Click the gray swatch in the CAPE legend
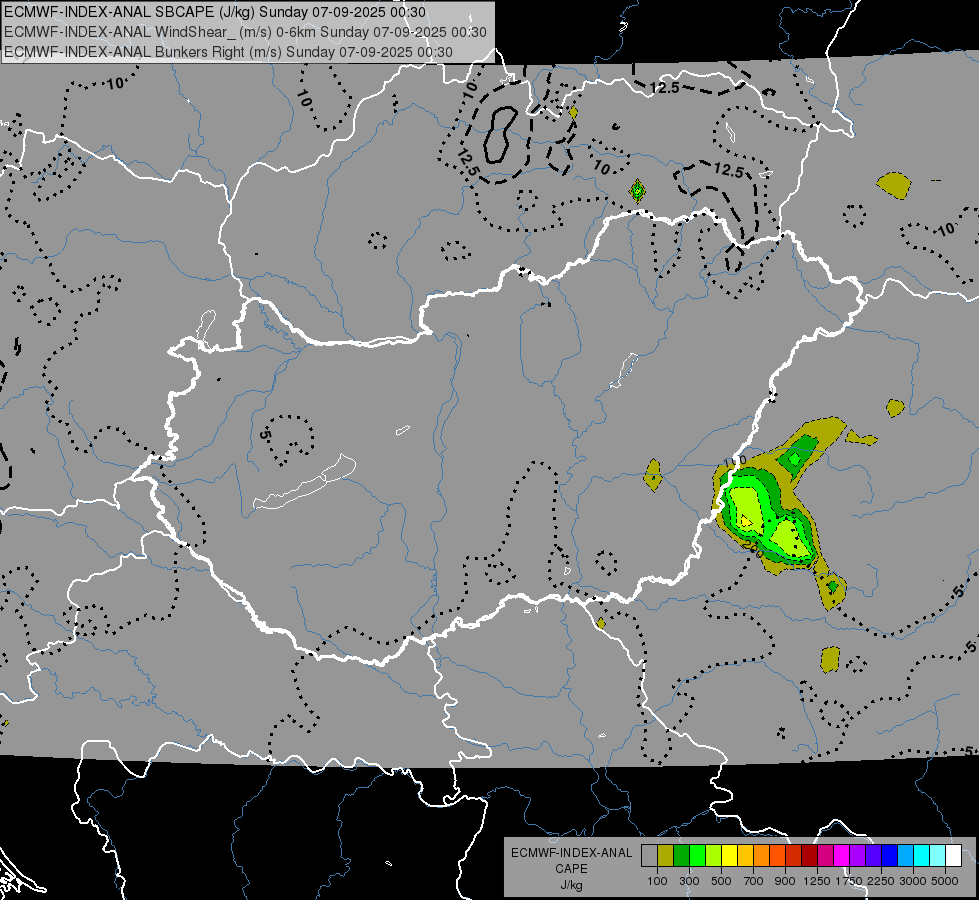The height and width of the screenshot is (900, 979). click(649, 855)
